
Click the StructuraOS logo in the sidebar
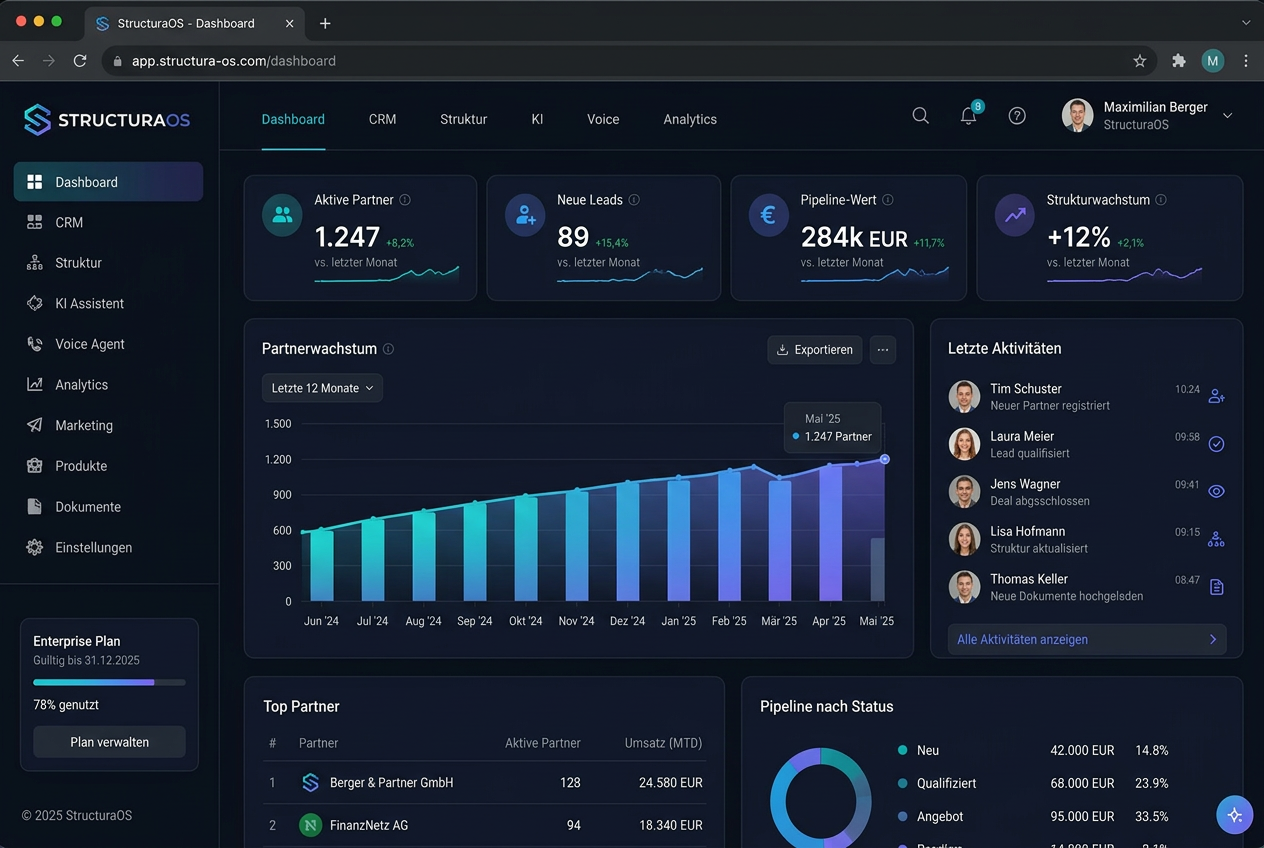107,120
